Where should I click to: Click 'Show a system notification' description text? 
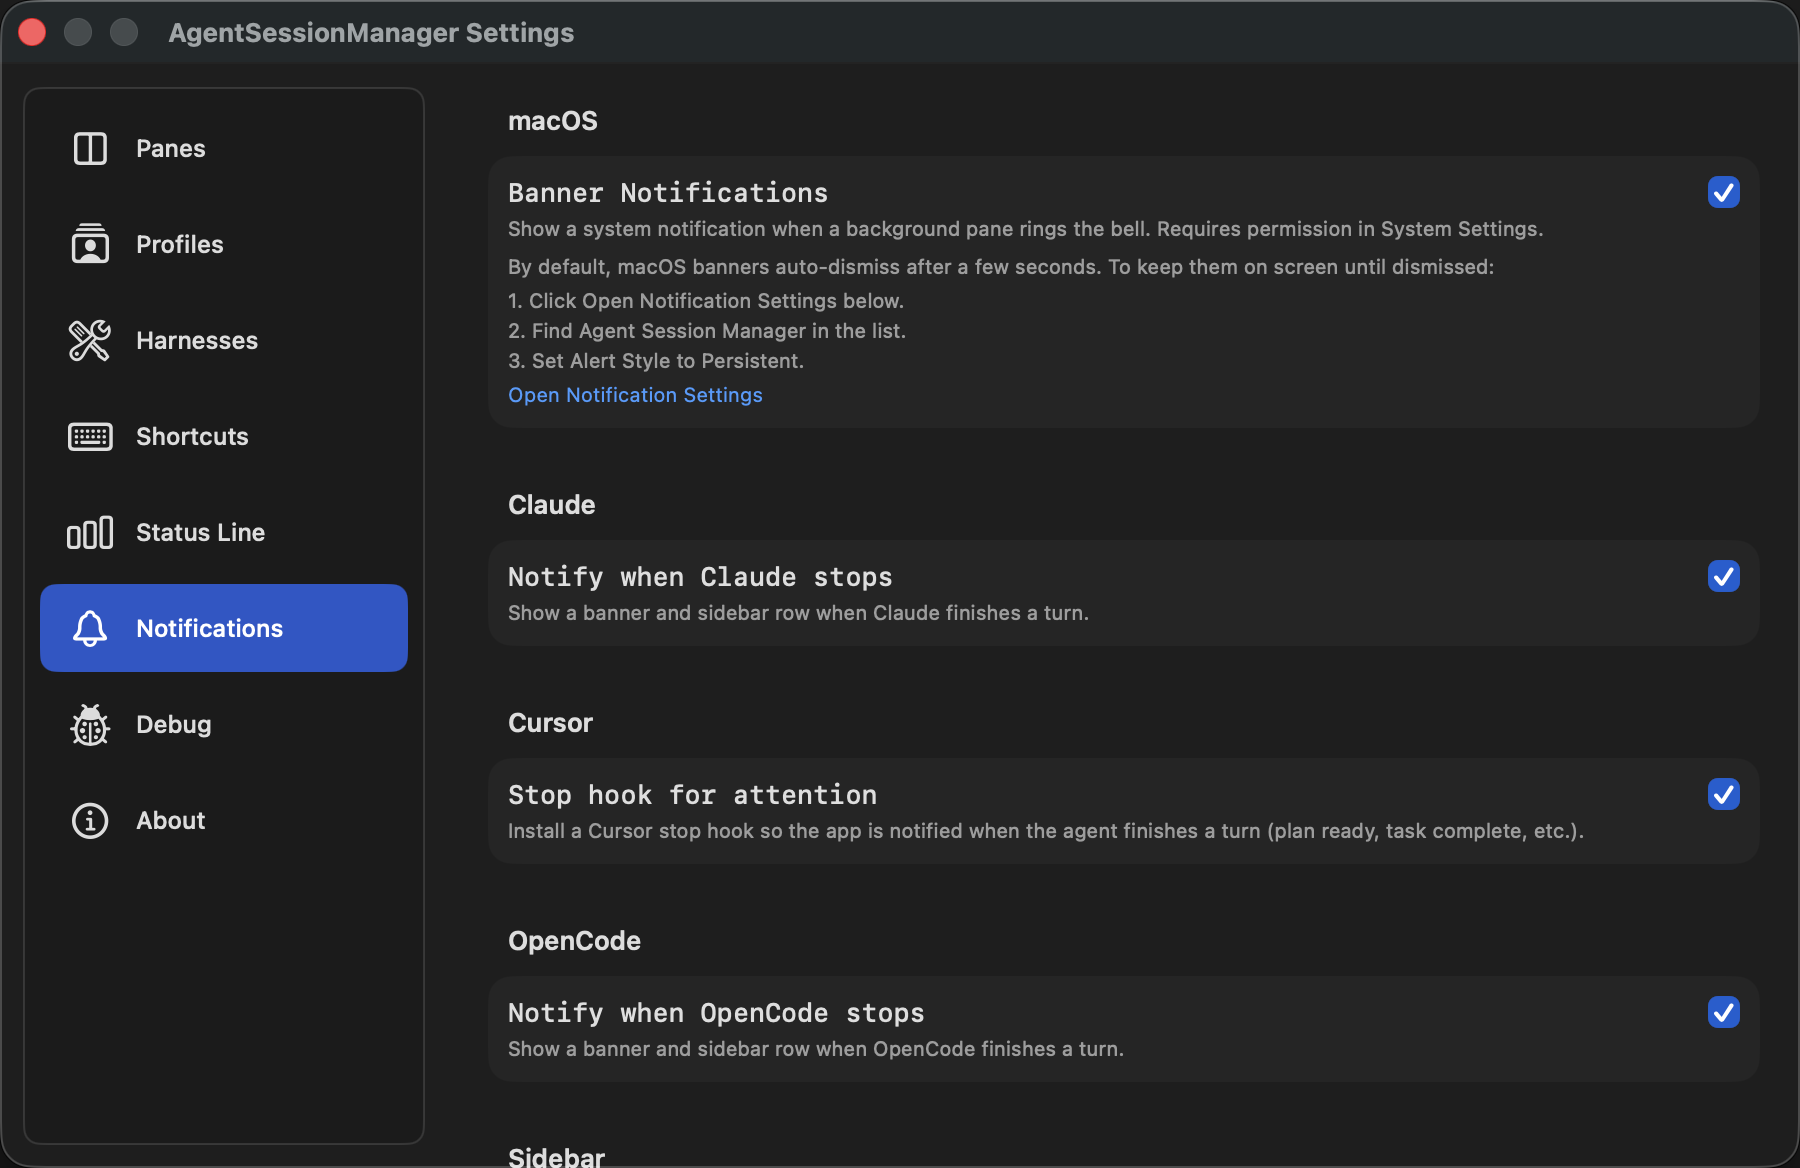pos(1026,229)
